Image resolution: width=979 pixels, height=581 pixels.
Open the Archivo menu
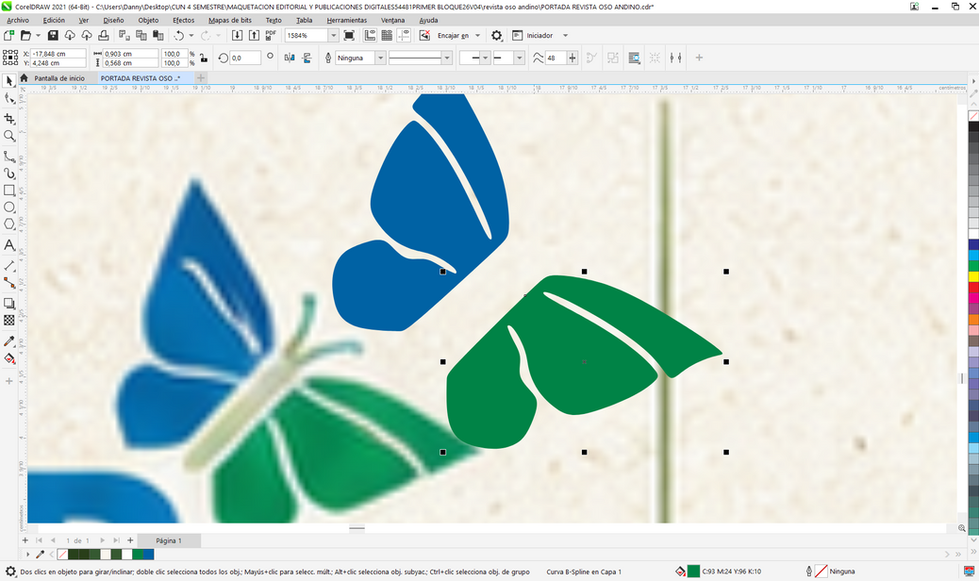click(x=17, y=20)
